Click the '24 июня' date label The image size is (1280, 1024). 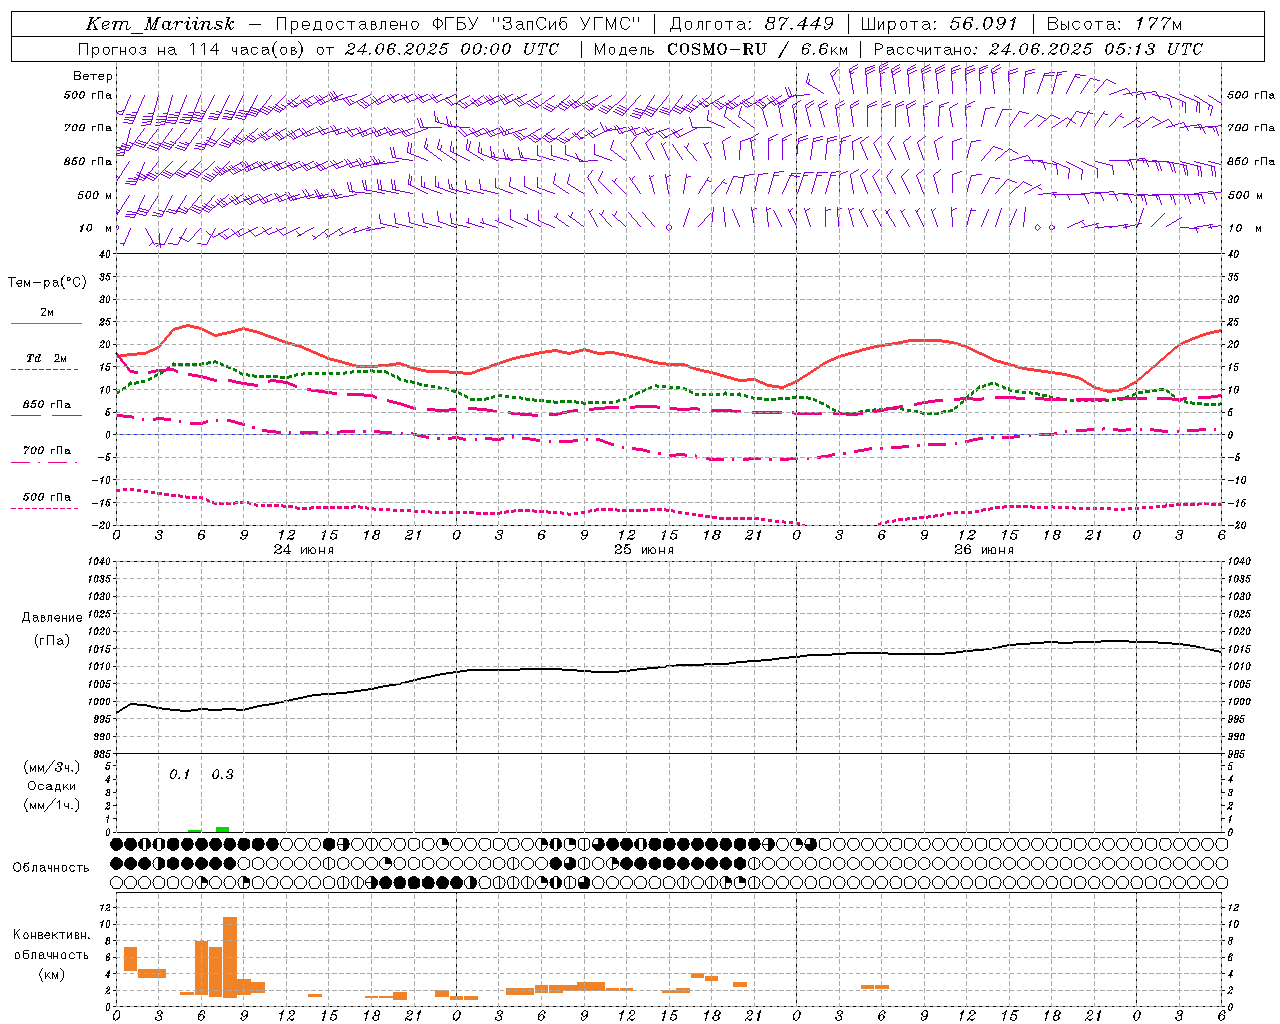304,550
